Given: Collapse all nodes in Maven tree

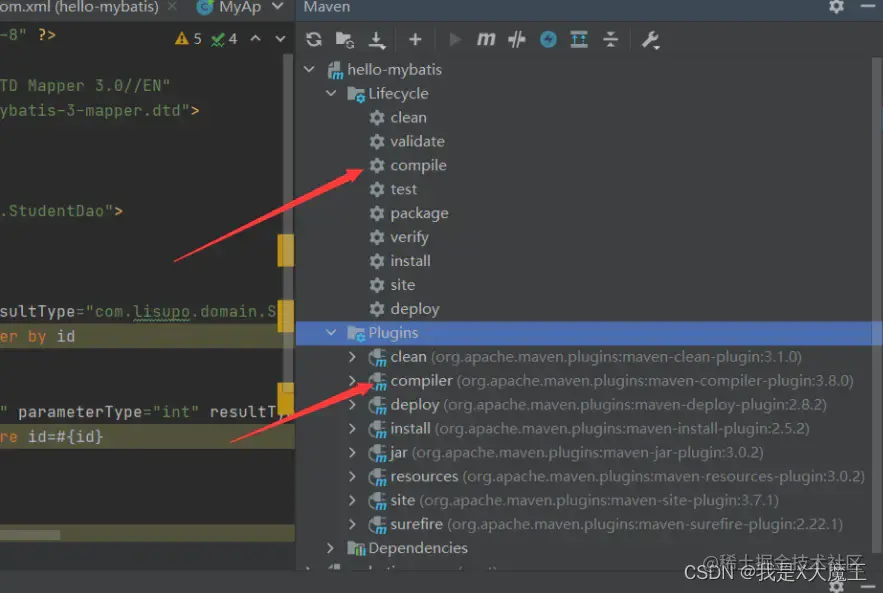Looking at the screenshot, I should pos(610,39).
